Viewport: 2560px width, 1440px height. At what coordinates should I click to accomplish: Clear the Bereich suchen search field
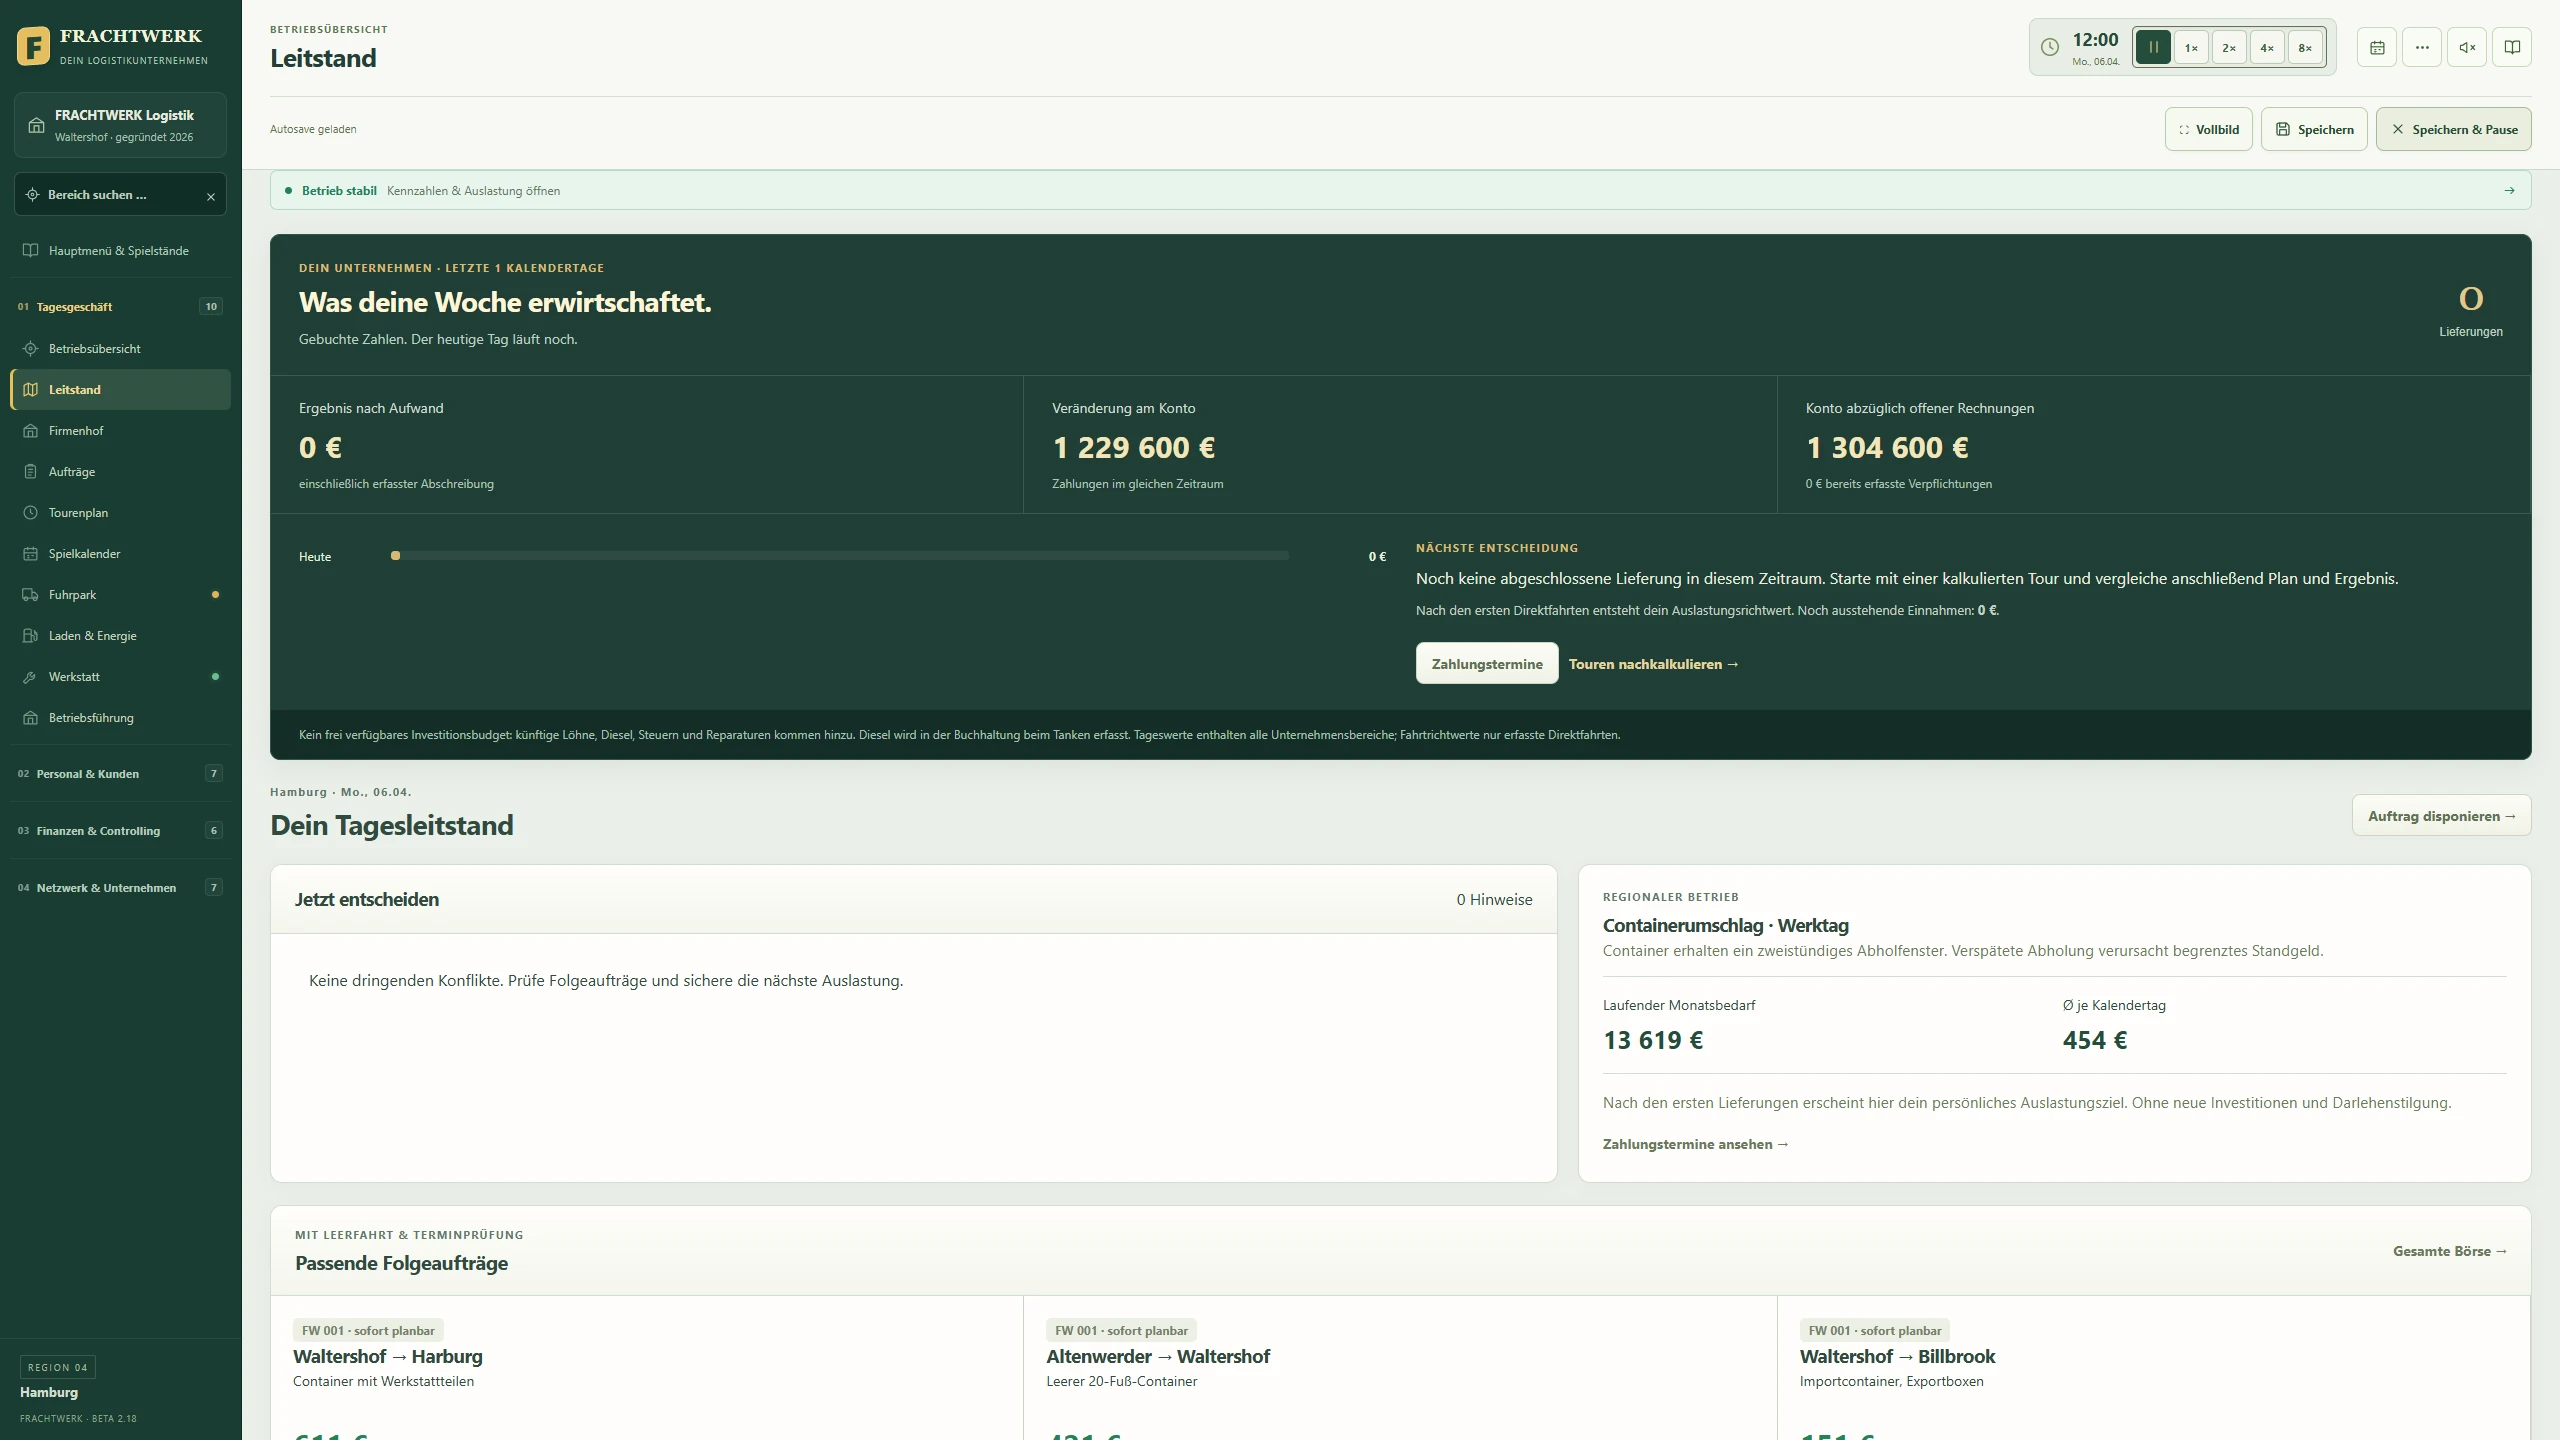211,196
